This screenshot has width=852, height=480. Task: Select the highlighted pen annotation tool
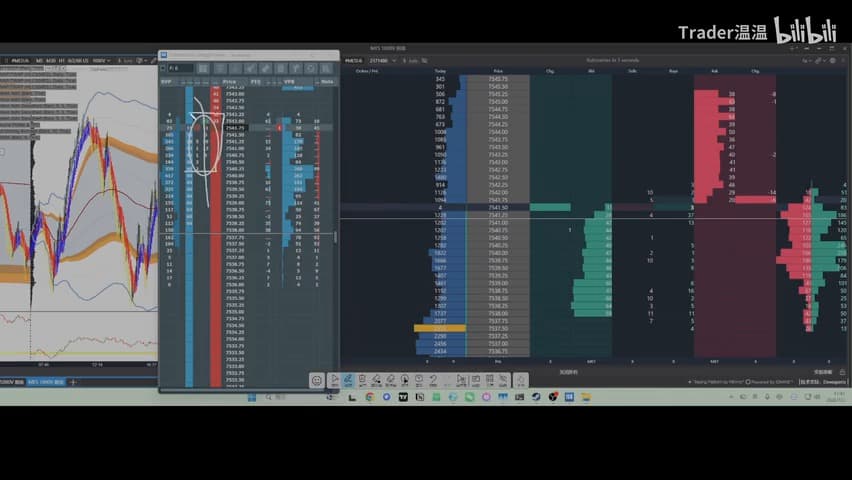click(x=348, y=380)
